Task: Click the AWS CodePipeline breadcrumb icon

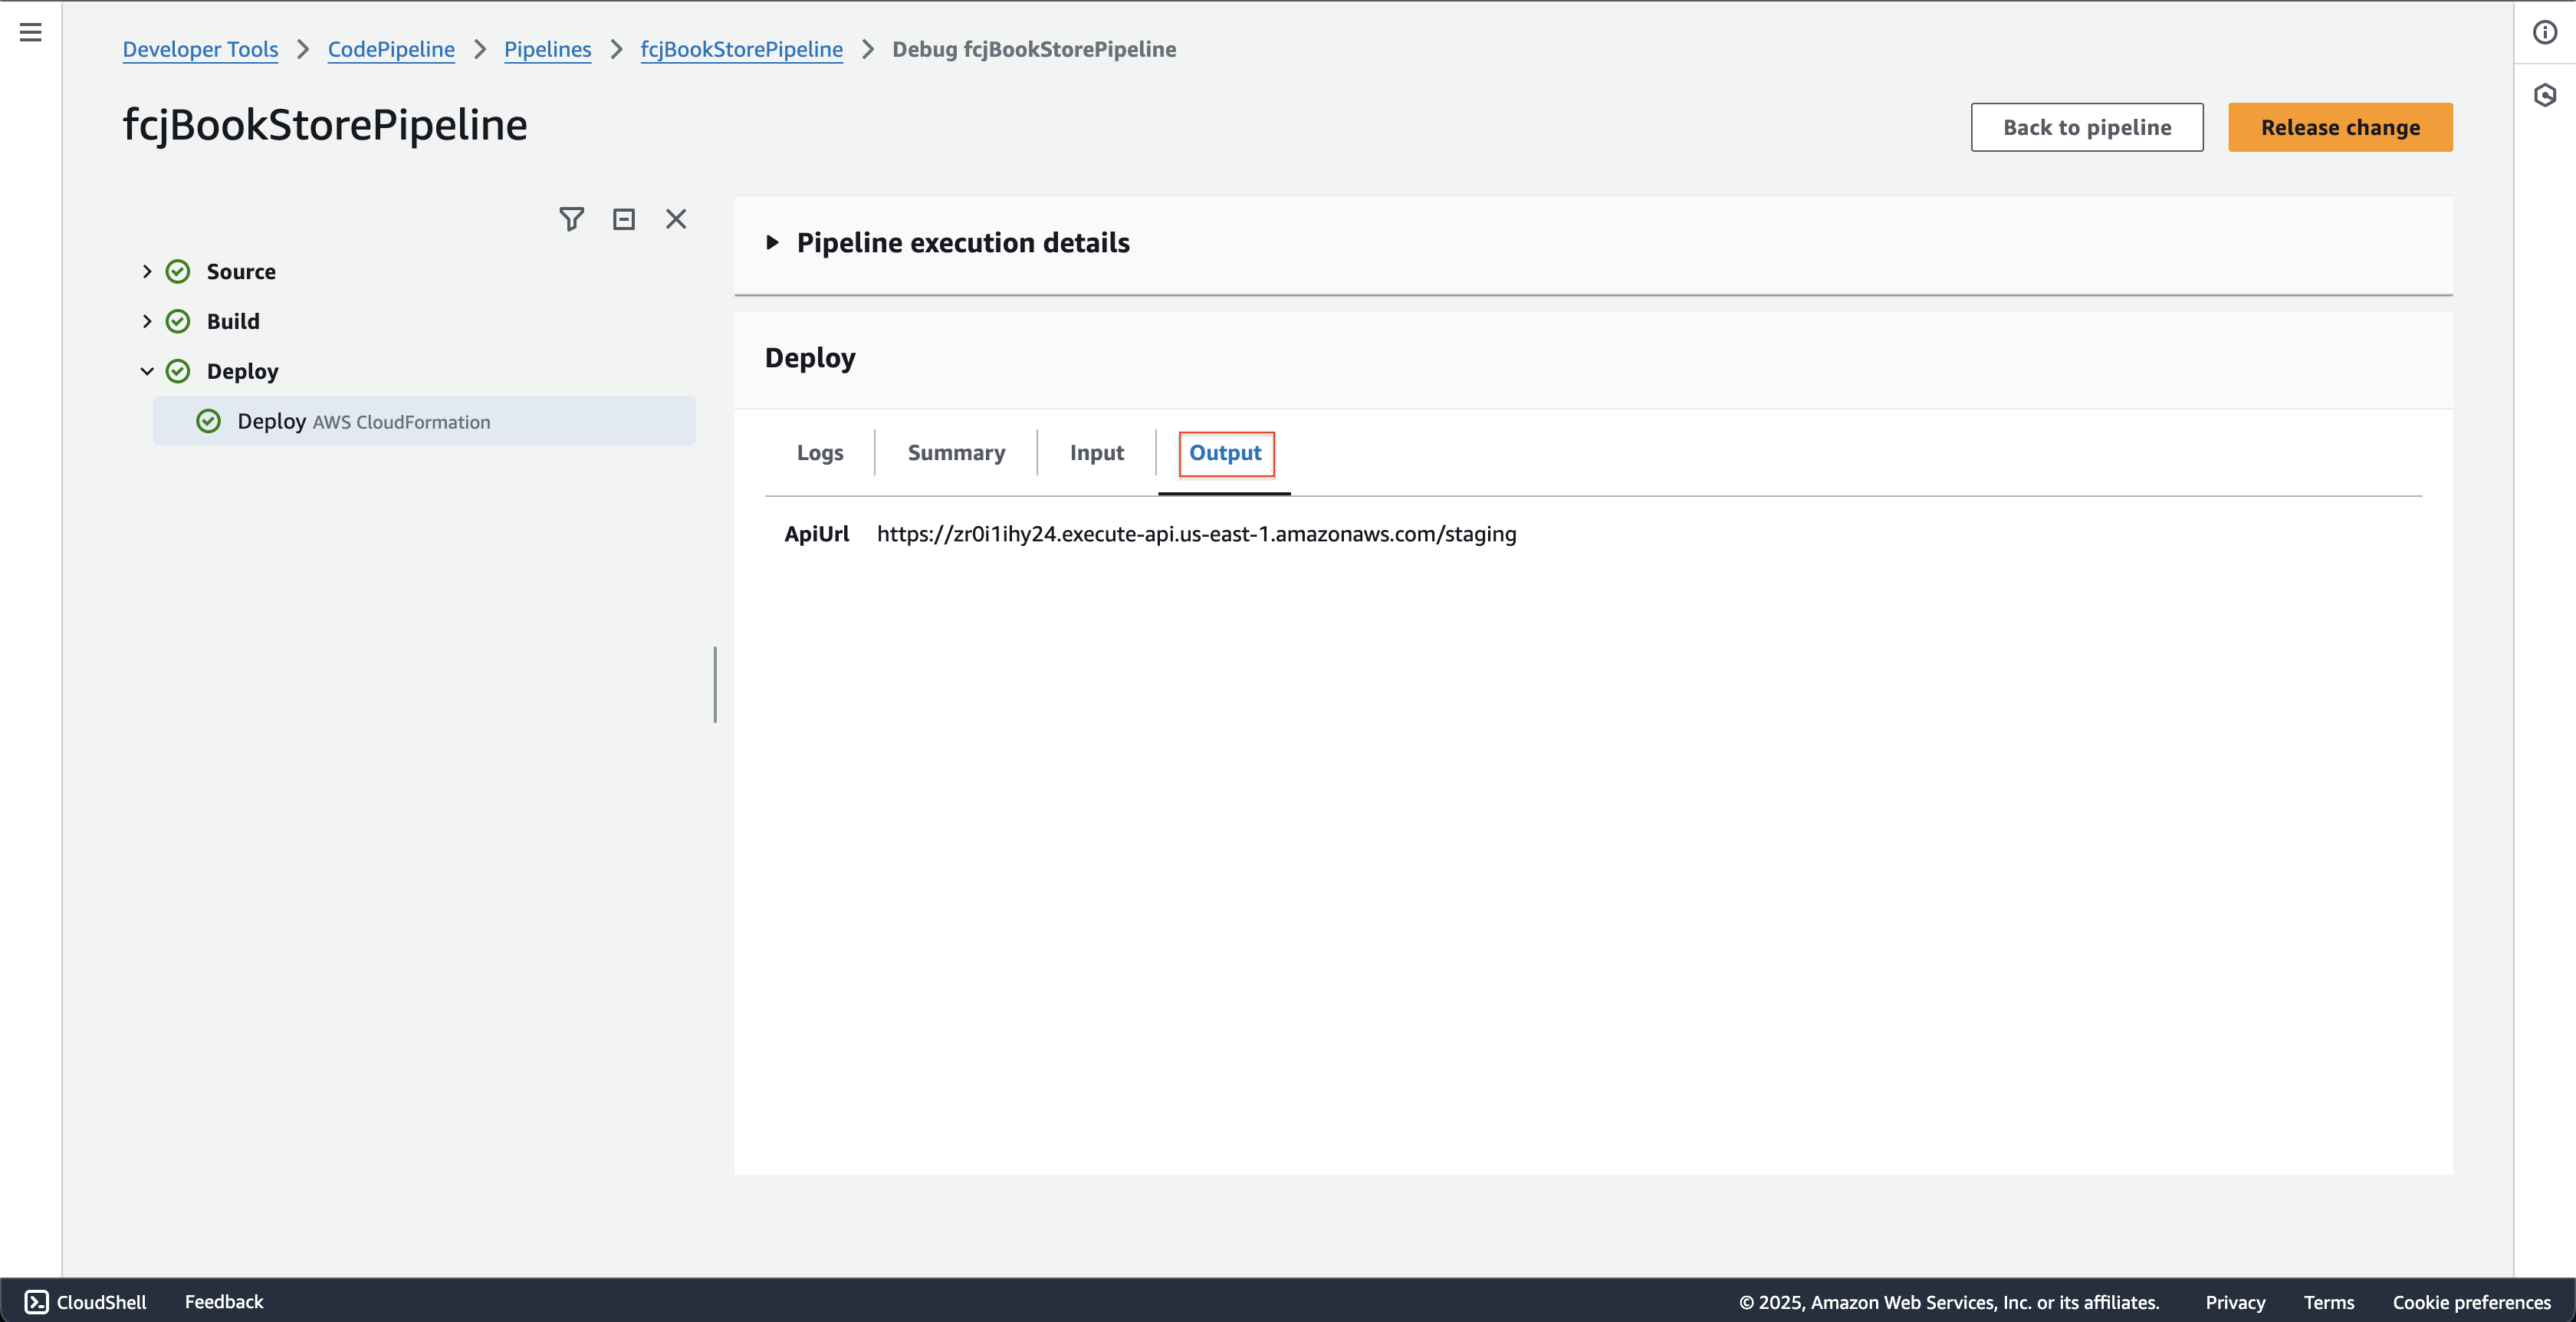Action: pos(391,49)
